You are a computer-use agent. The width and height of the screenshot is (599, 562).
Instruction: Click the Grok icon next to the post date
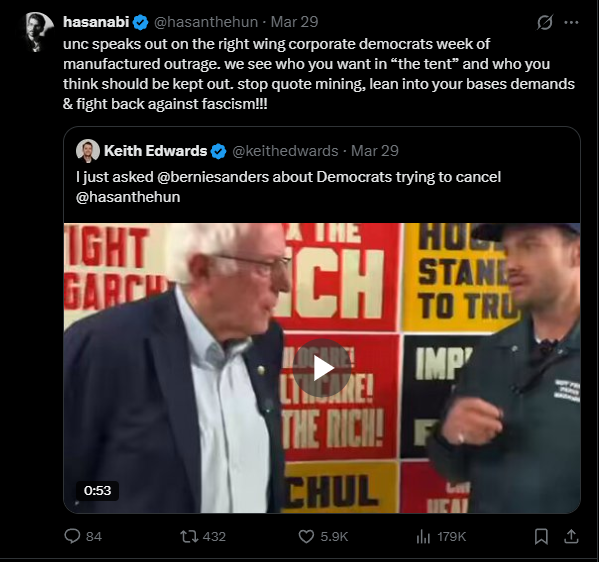click(544, 23)
